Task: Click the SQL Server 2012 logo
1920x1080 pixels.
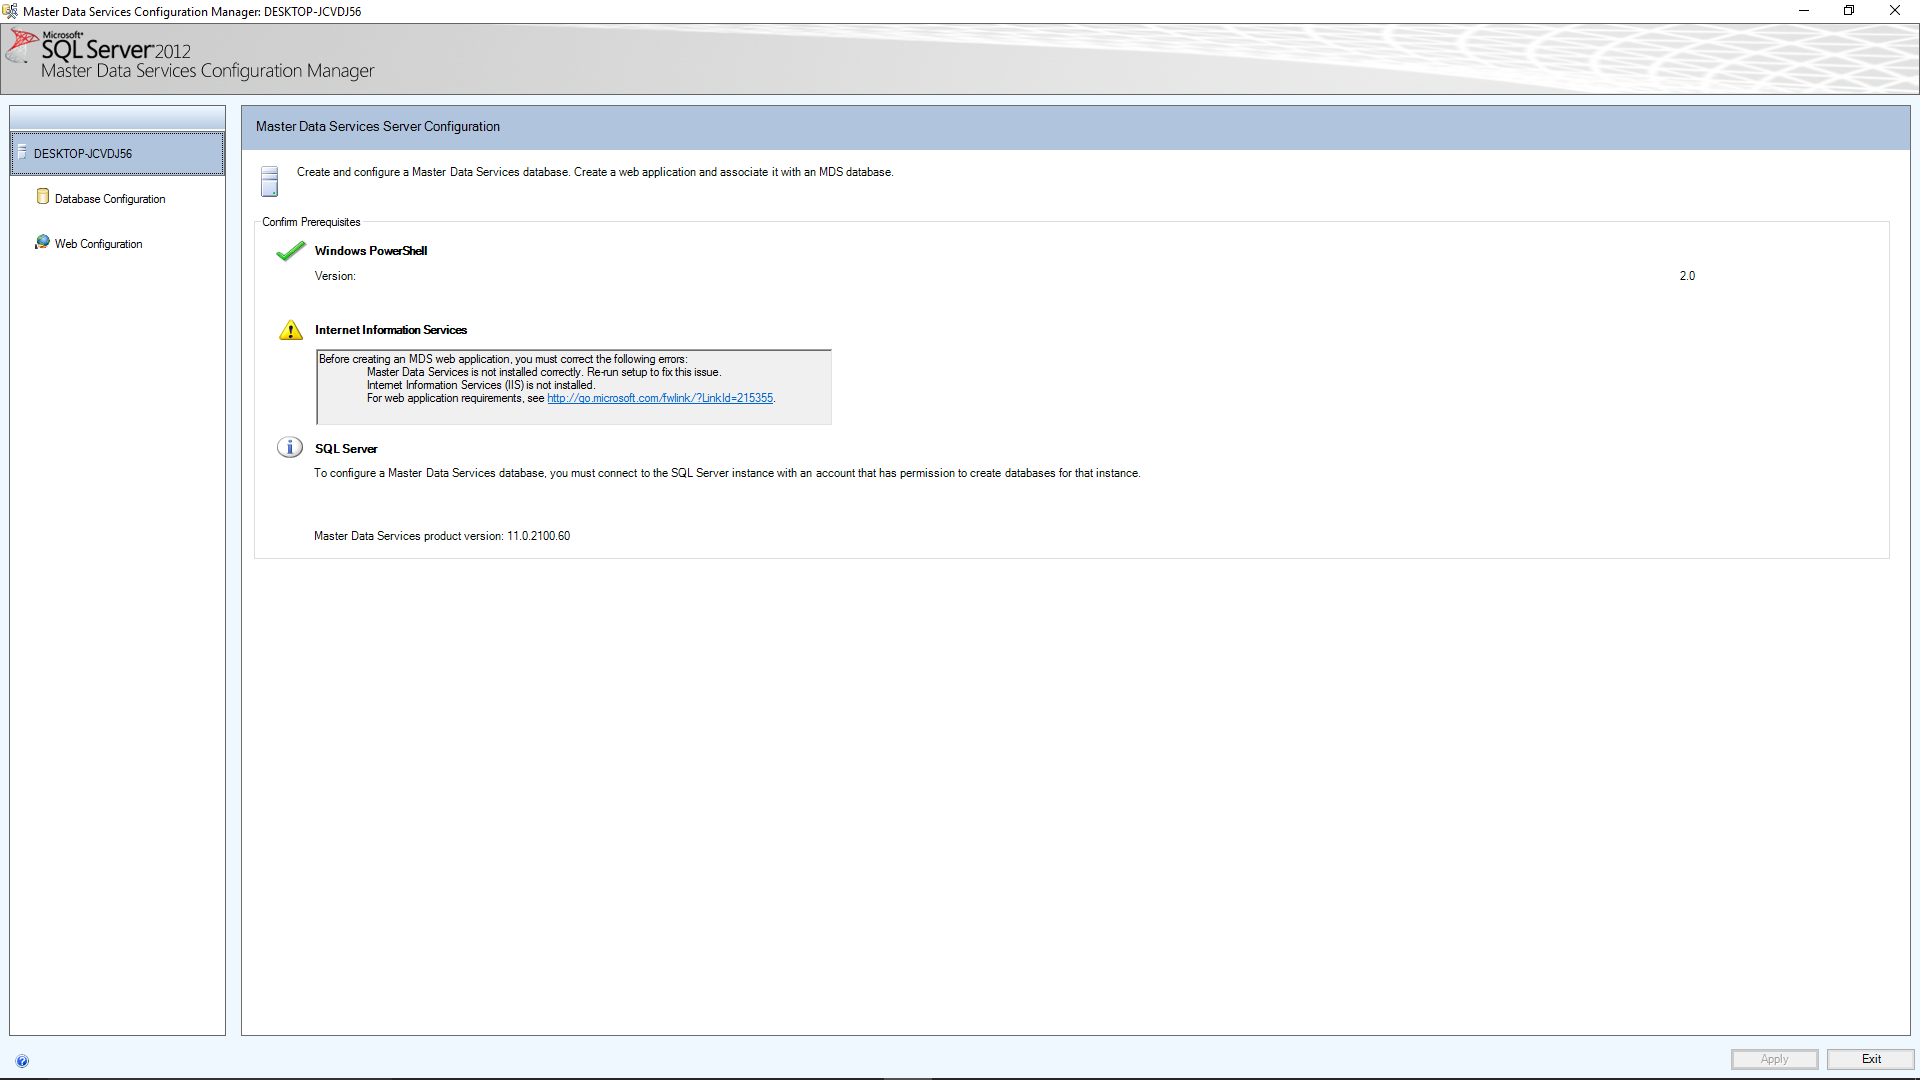Action: 100,47
